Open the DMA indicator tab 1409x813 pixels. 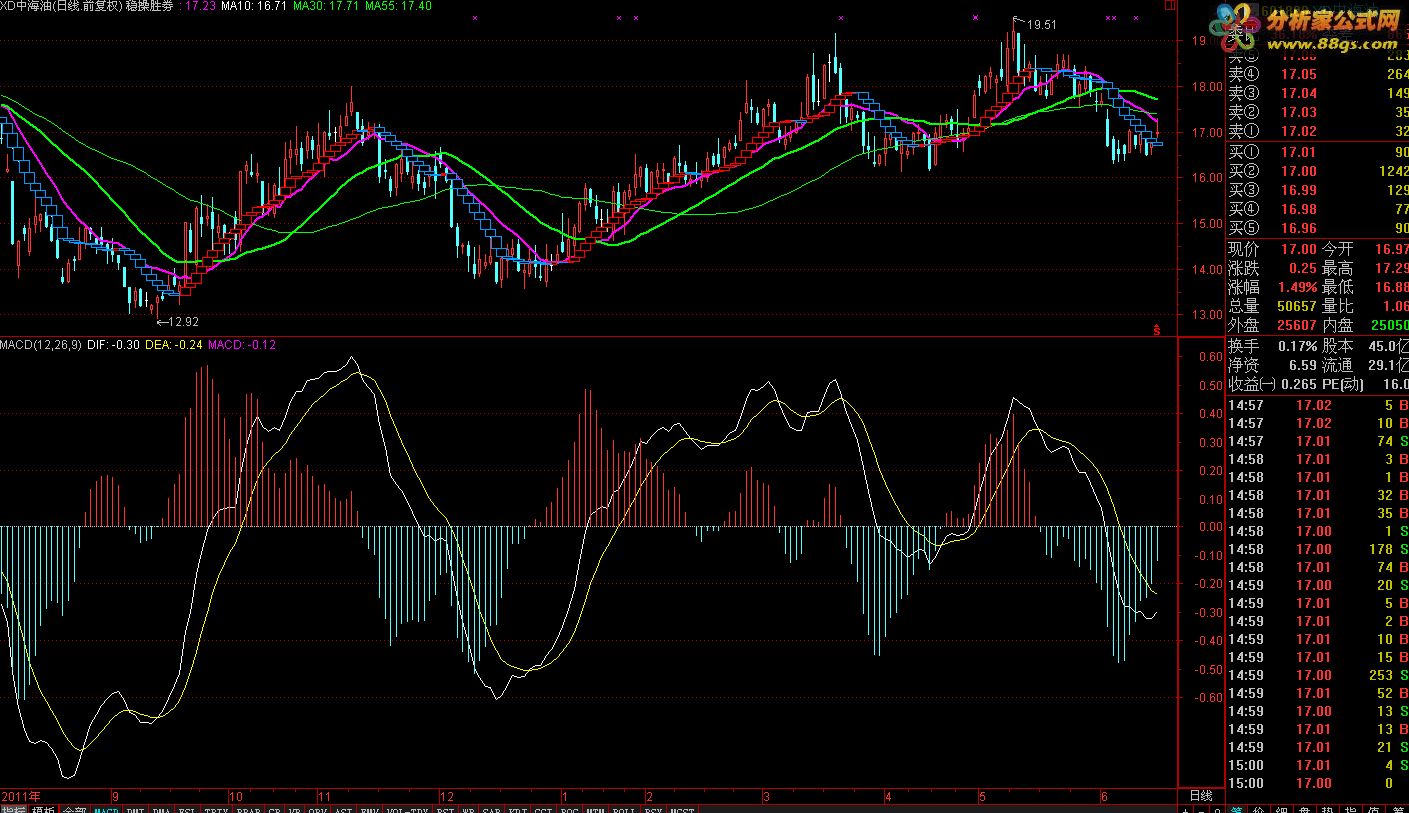click(x=161, y=807)
